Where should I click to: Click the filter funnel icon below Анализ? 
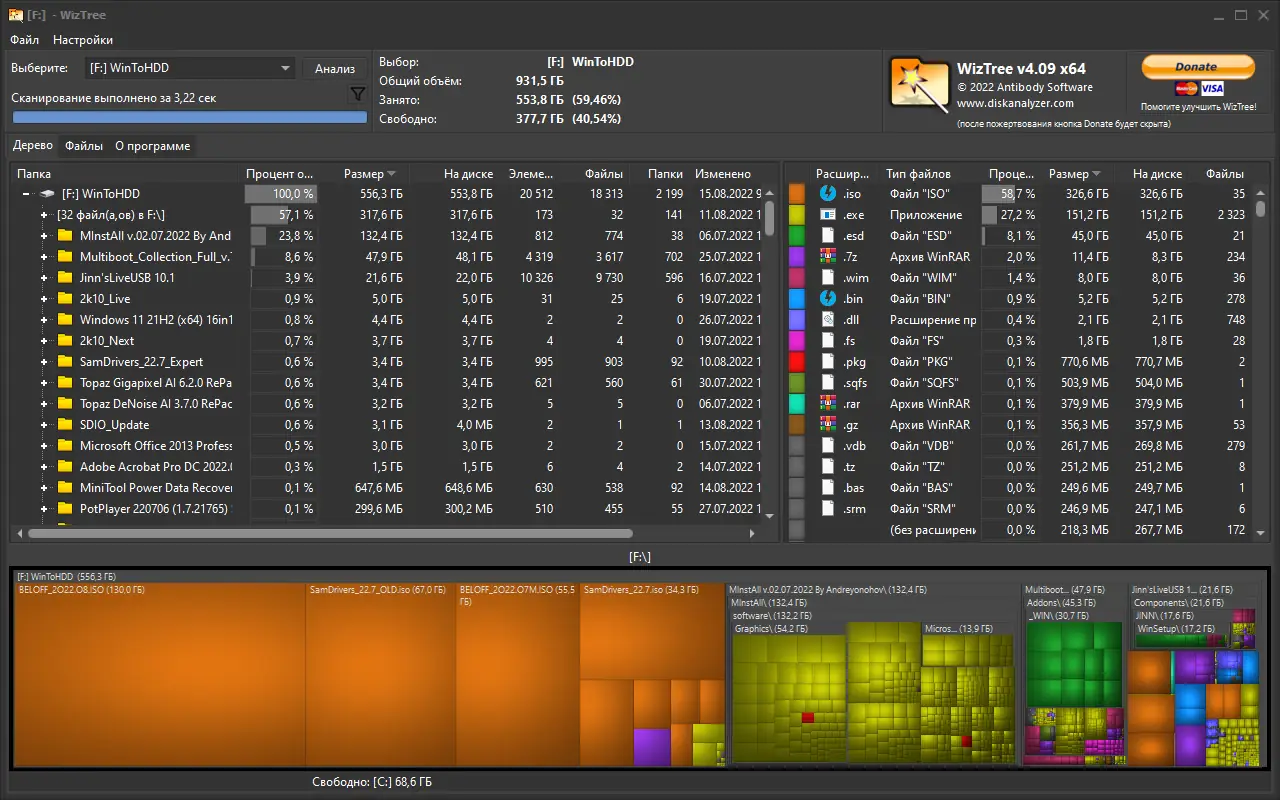[x=357, y=92]
